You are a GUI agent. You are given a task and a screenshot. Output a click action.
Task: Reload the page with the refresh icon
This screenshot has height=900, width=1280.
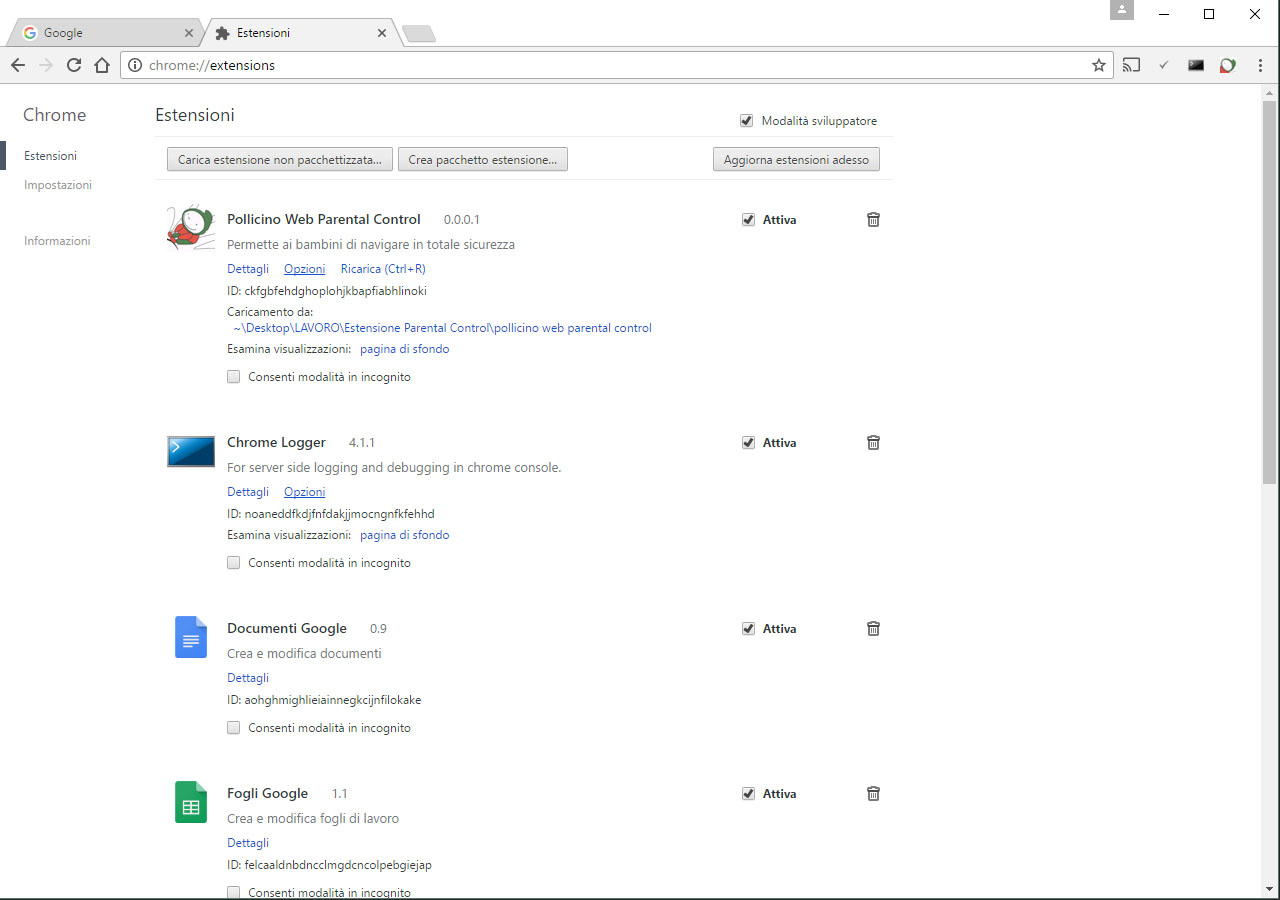pos(73,65)
